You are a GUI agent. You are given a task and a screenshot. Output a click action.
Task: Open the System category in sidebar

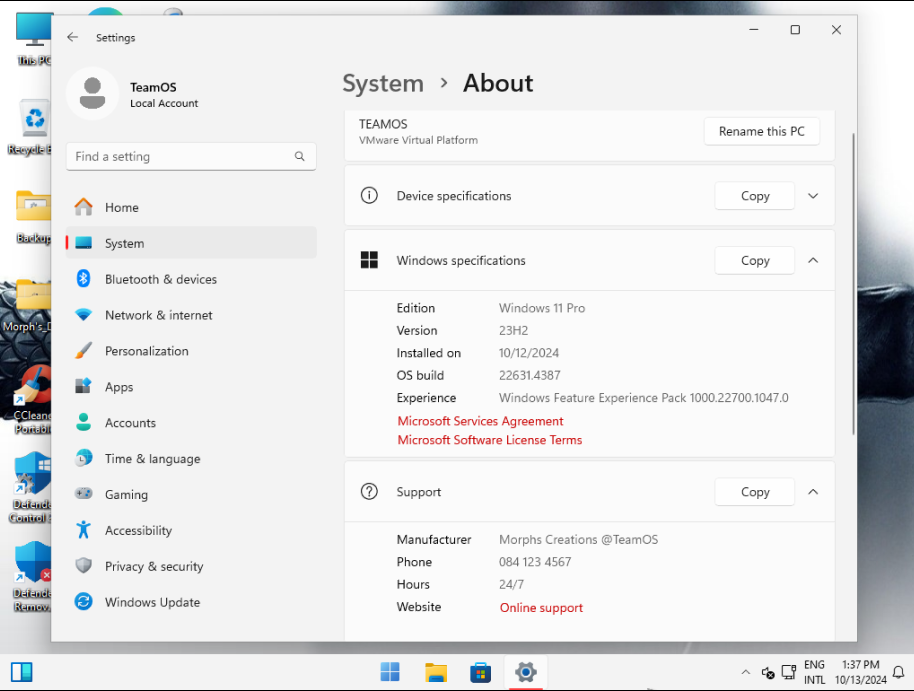point(191,243)
